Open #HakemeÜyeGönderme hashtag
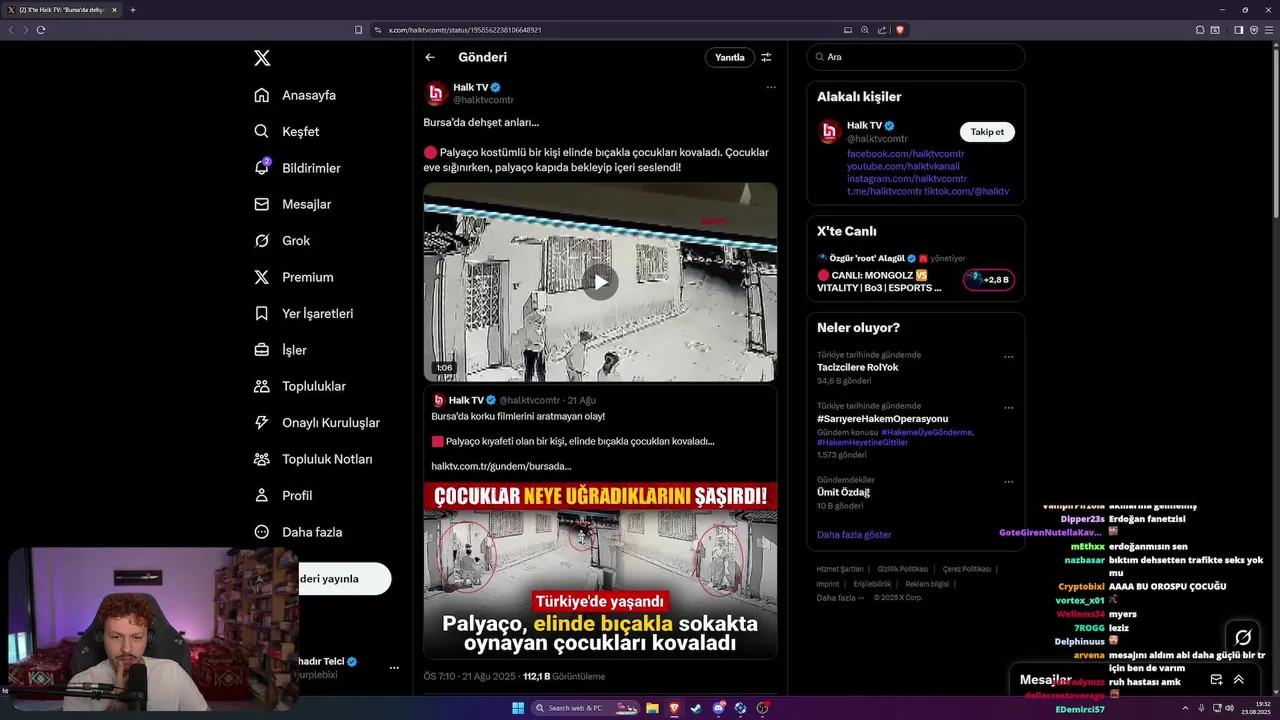This screenshot has height=720, width=1280. click(926, 432)
